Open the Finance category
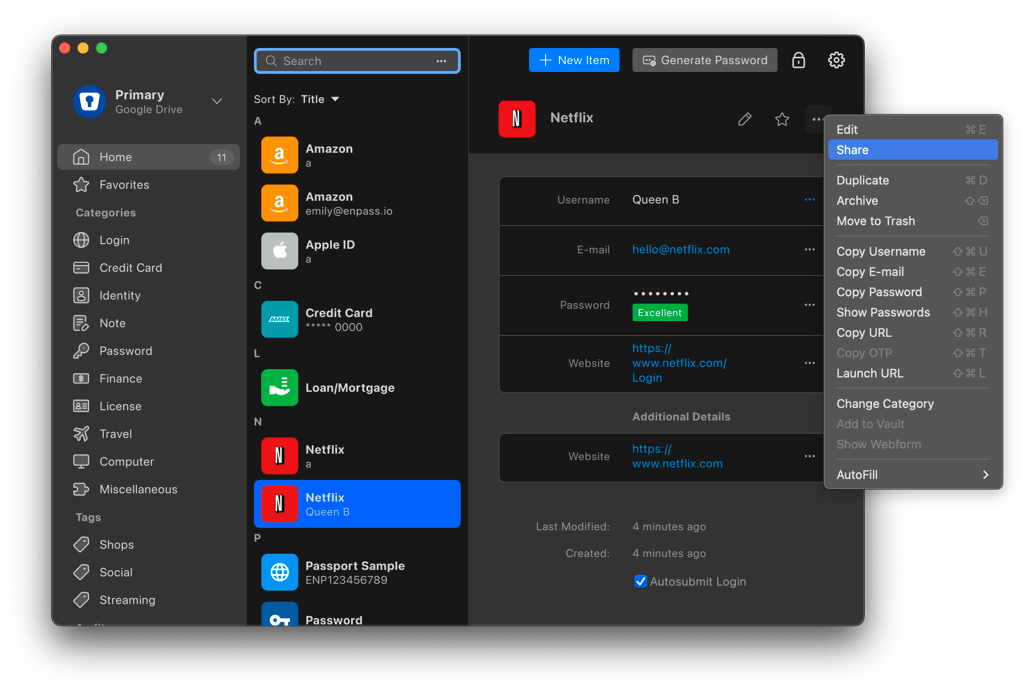 [x=149, y=379]
